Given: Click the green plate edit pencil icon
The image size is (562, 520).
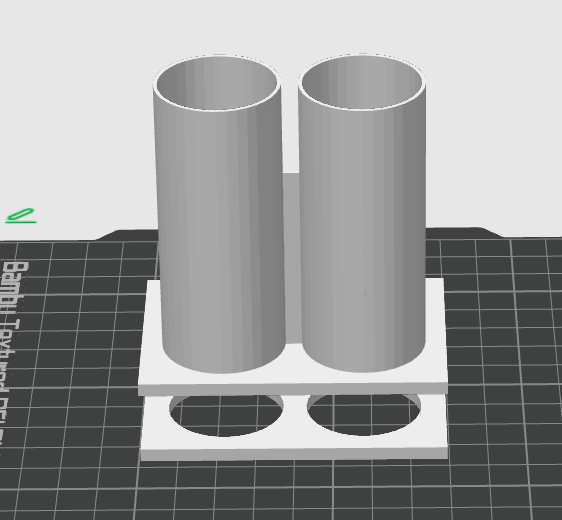Looking at the screenshot, I should tap(21, 216).
